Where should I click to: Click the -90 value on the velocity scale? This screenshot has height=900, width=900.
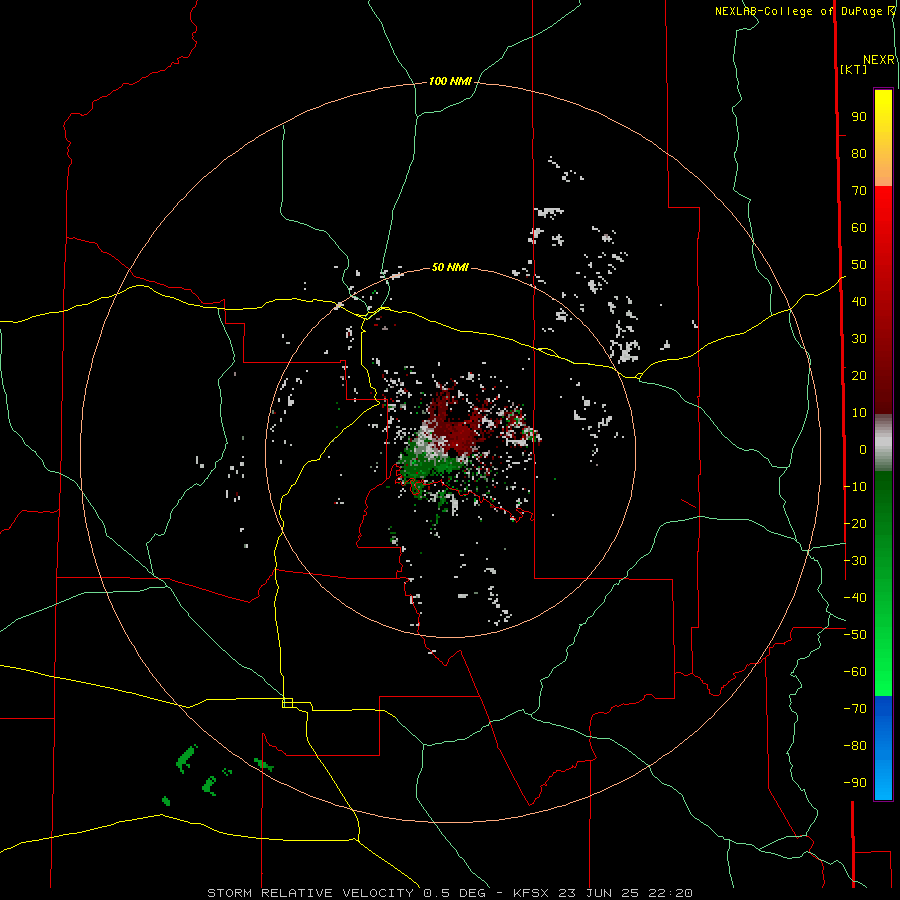coord(855,783)
